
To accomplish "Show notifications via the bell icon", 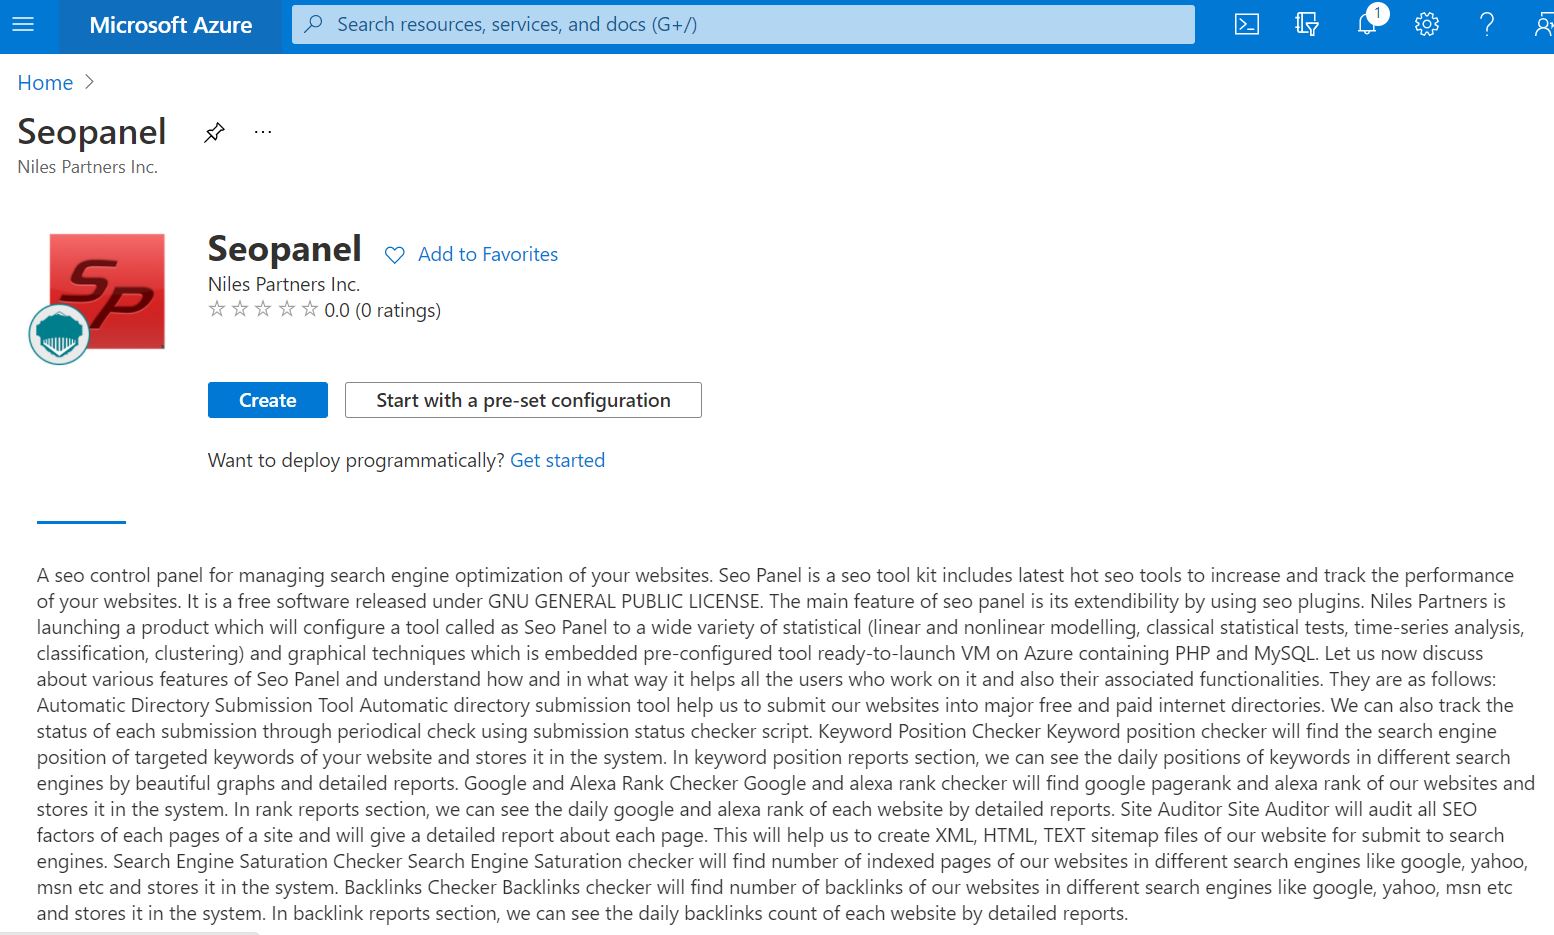I will point(1367,24).
